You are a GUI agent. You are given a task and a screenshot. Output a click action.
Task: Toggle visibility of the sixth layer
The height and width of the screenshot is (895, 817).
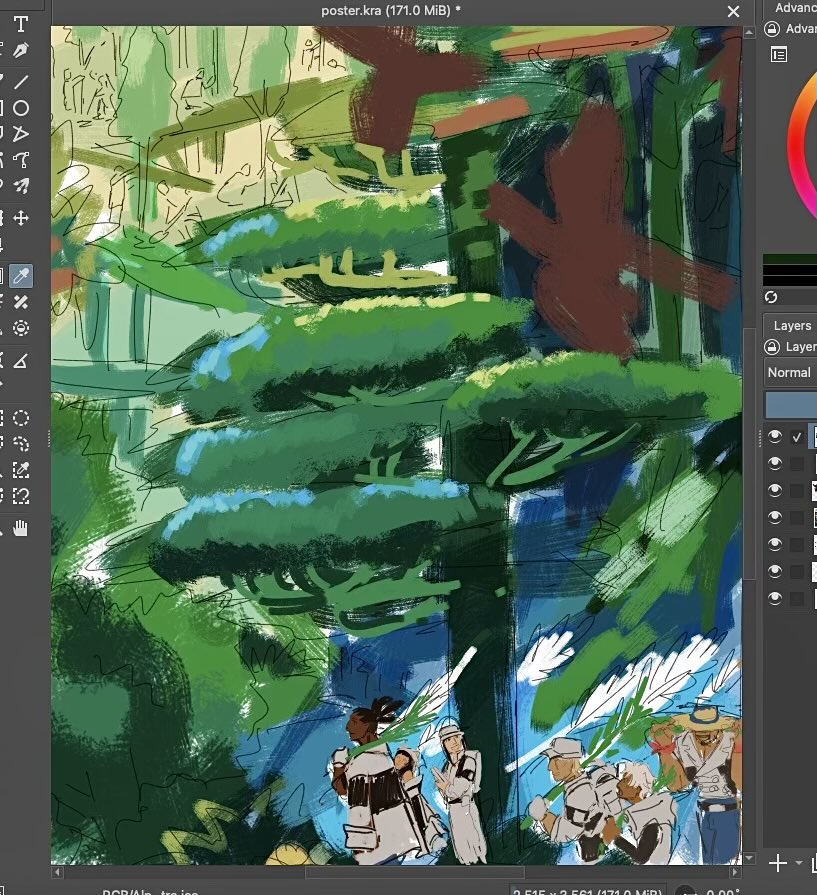pyautogui.click(x=775, y=571)
